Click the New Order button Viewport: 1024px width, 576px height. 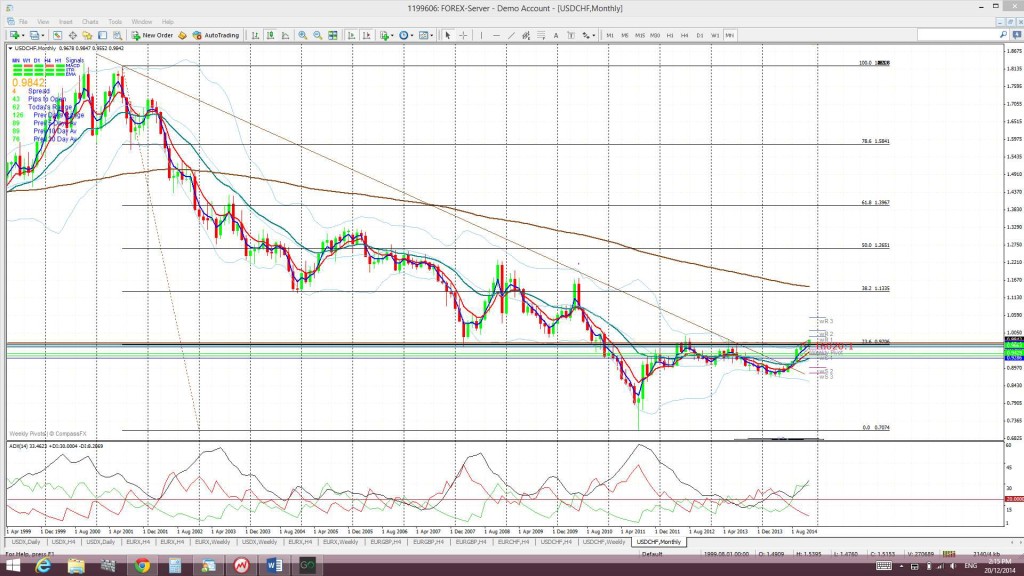[152, 35]
